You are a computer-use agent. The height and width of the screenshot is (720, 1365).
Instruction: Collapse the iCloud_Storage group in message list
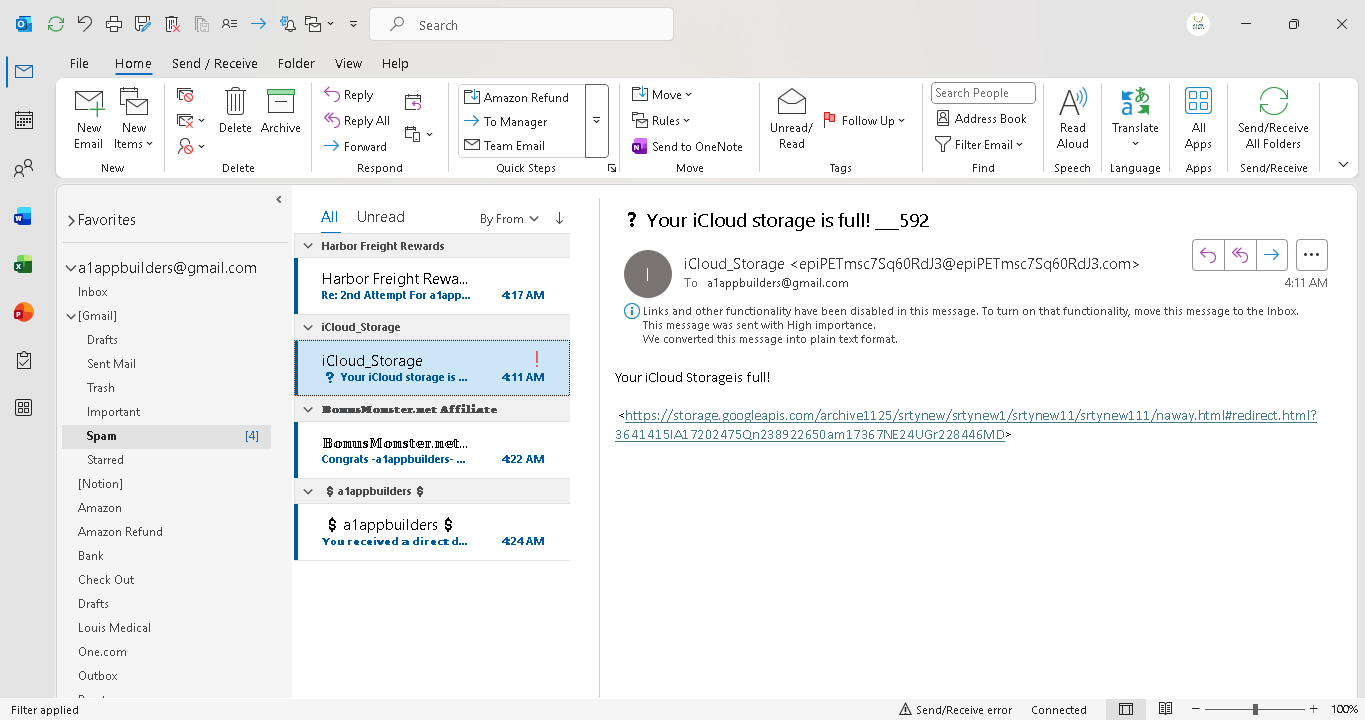[x=308, y=326]
